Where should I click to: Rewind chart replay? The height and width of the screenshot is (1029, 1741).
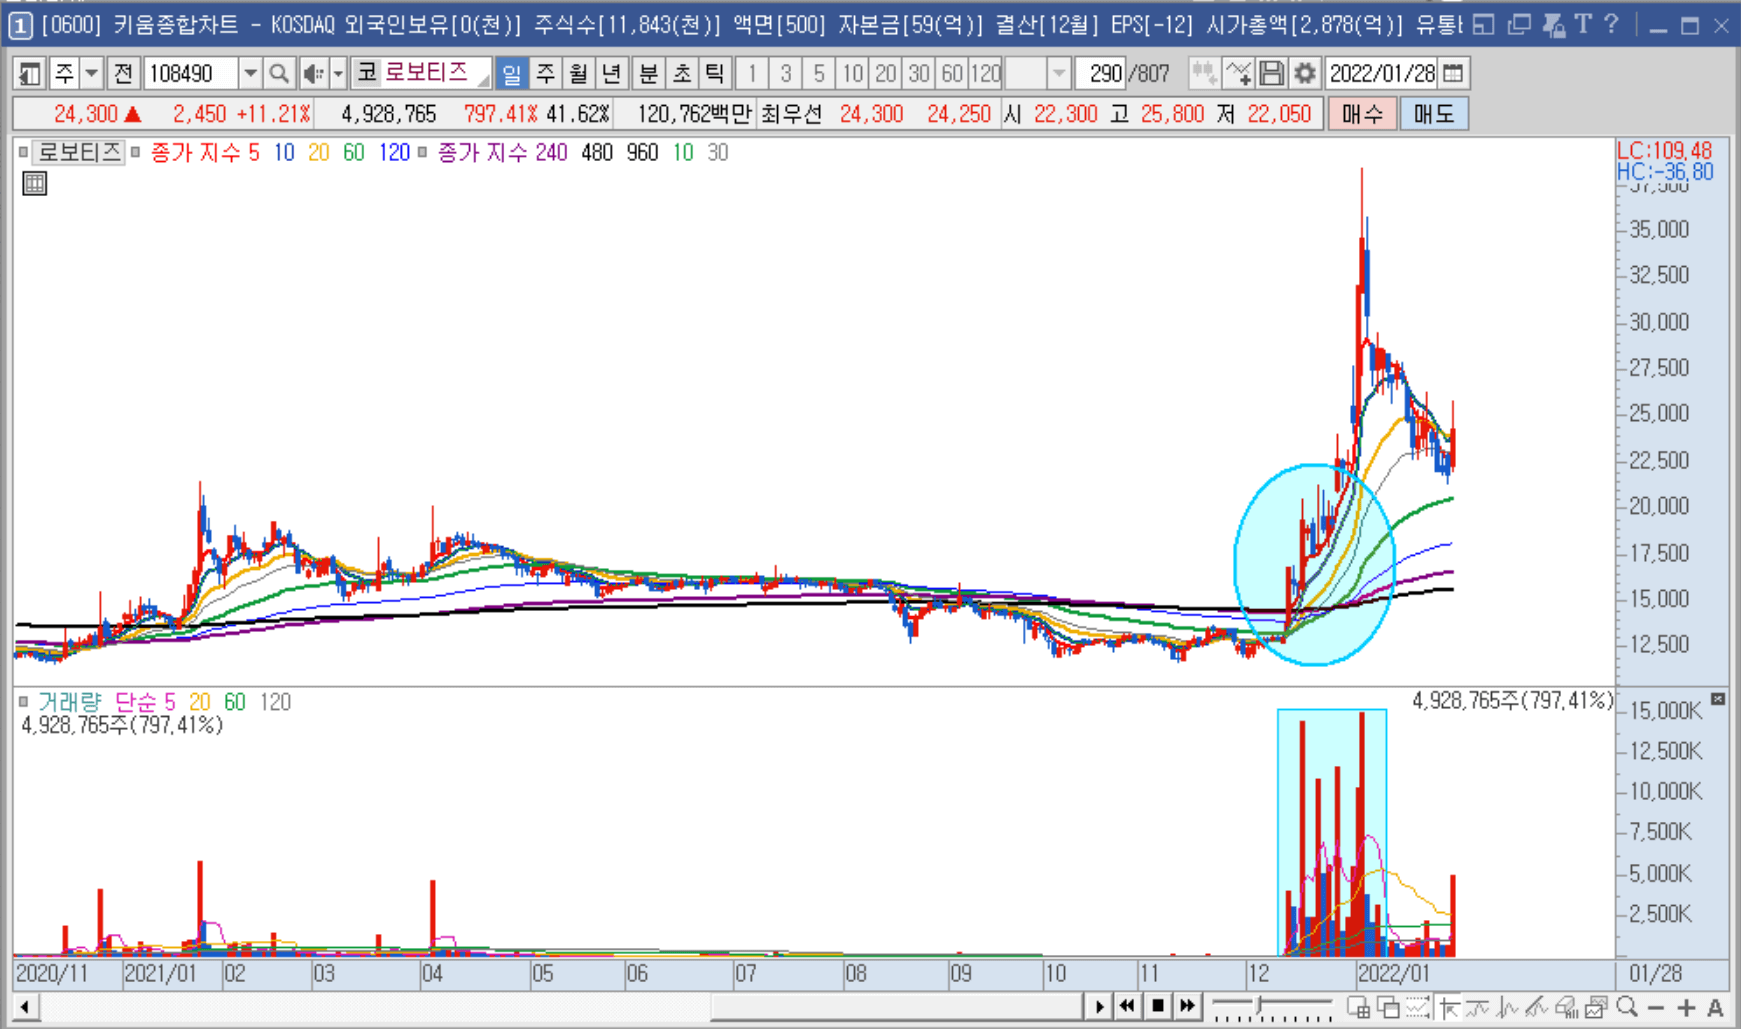pos(1127,1006)
